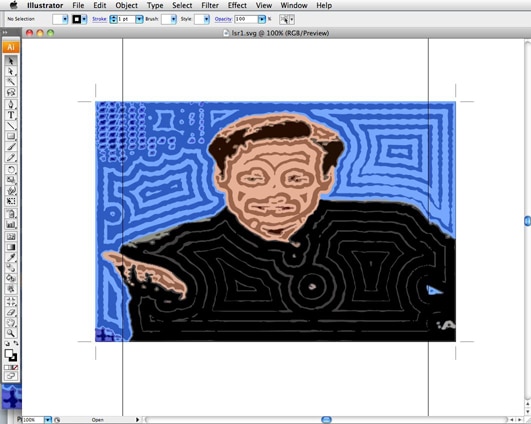Select the Crop Area tool
Screen dimensions: 531x424
(11, 301)
